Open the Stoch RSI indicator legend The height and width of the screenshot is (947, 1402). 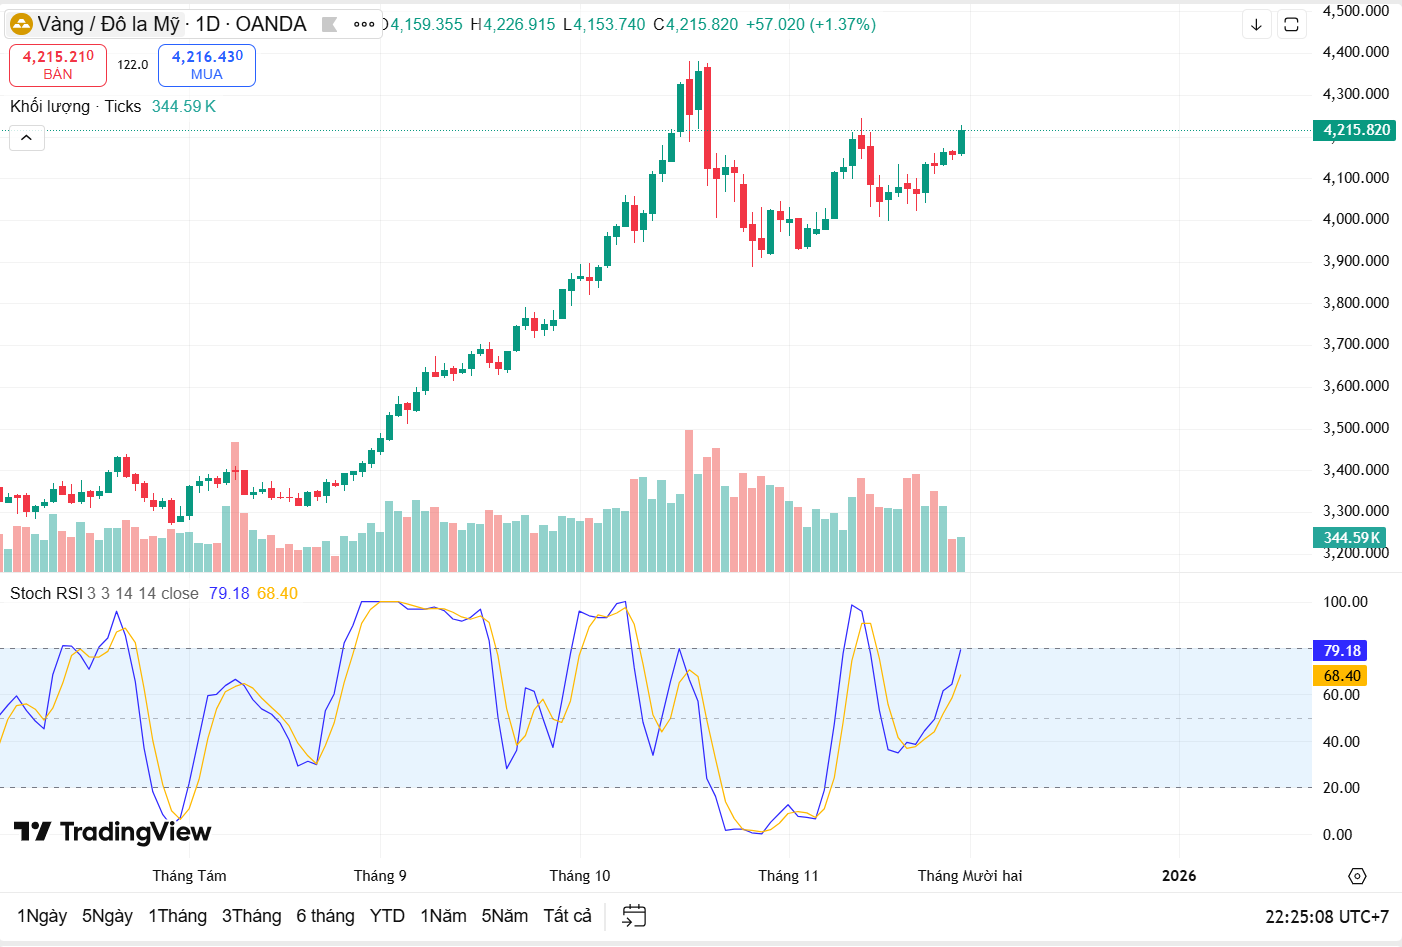pos(46,594)
